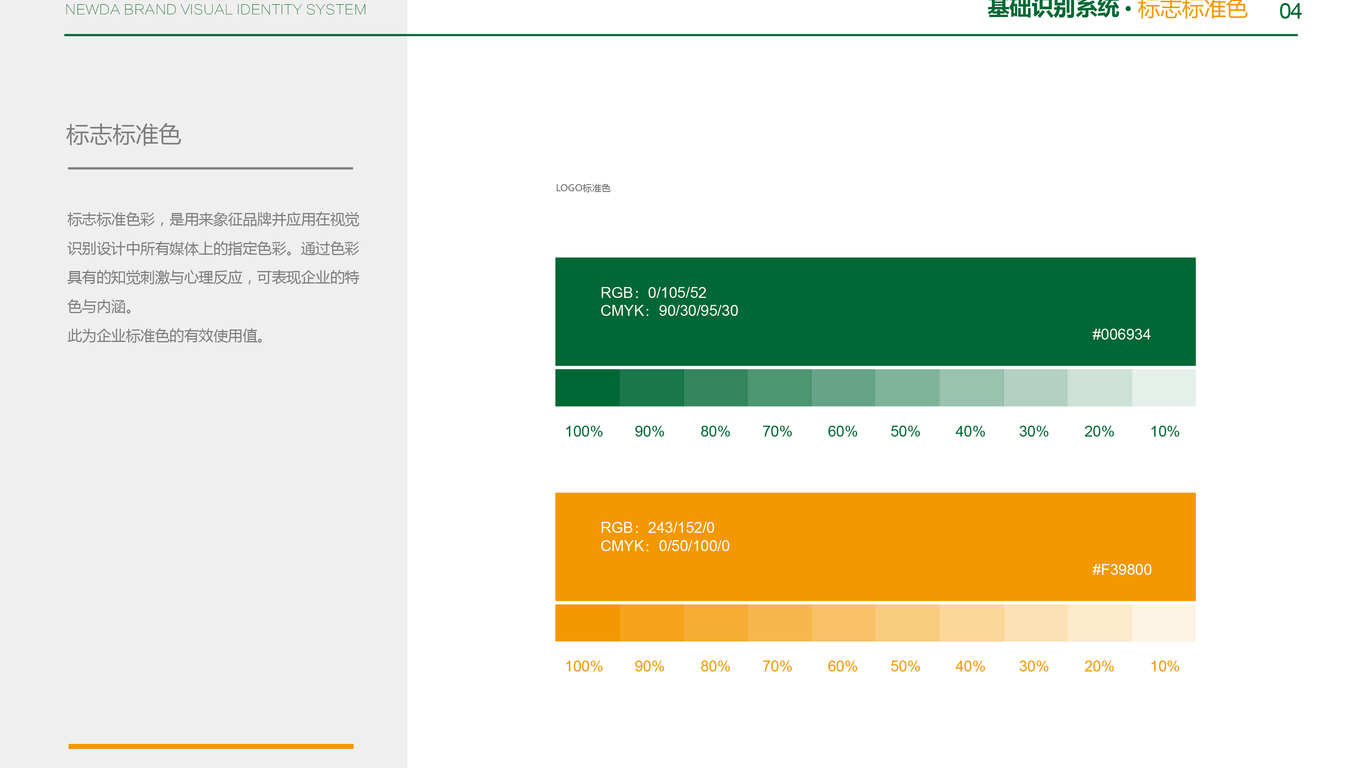
Task: Choose the 50% green tint swatch
Action: [908, 388]
